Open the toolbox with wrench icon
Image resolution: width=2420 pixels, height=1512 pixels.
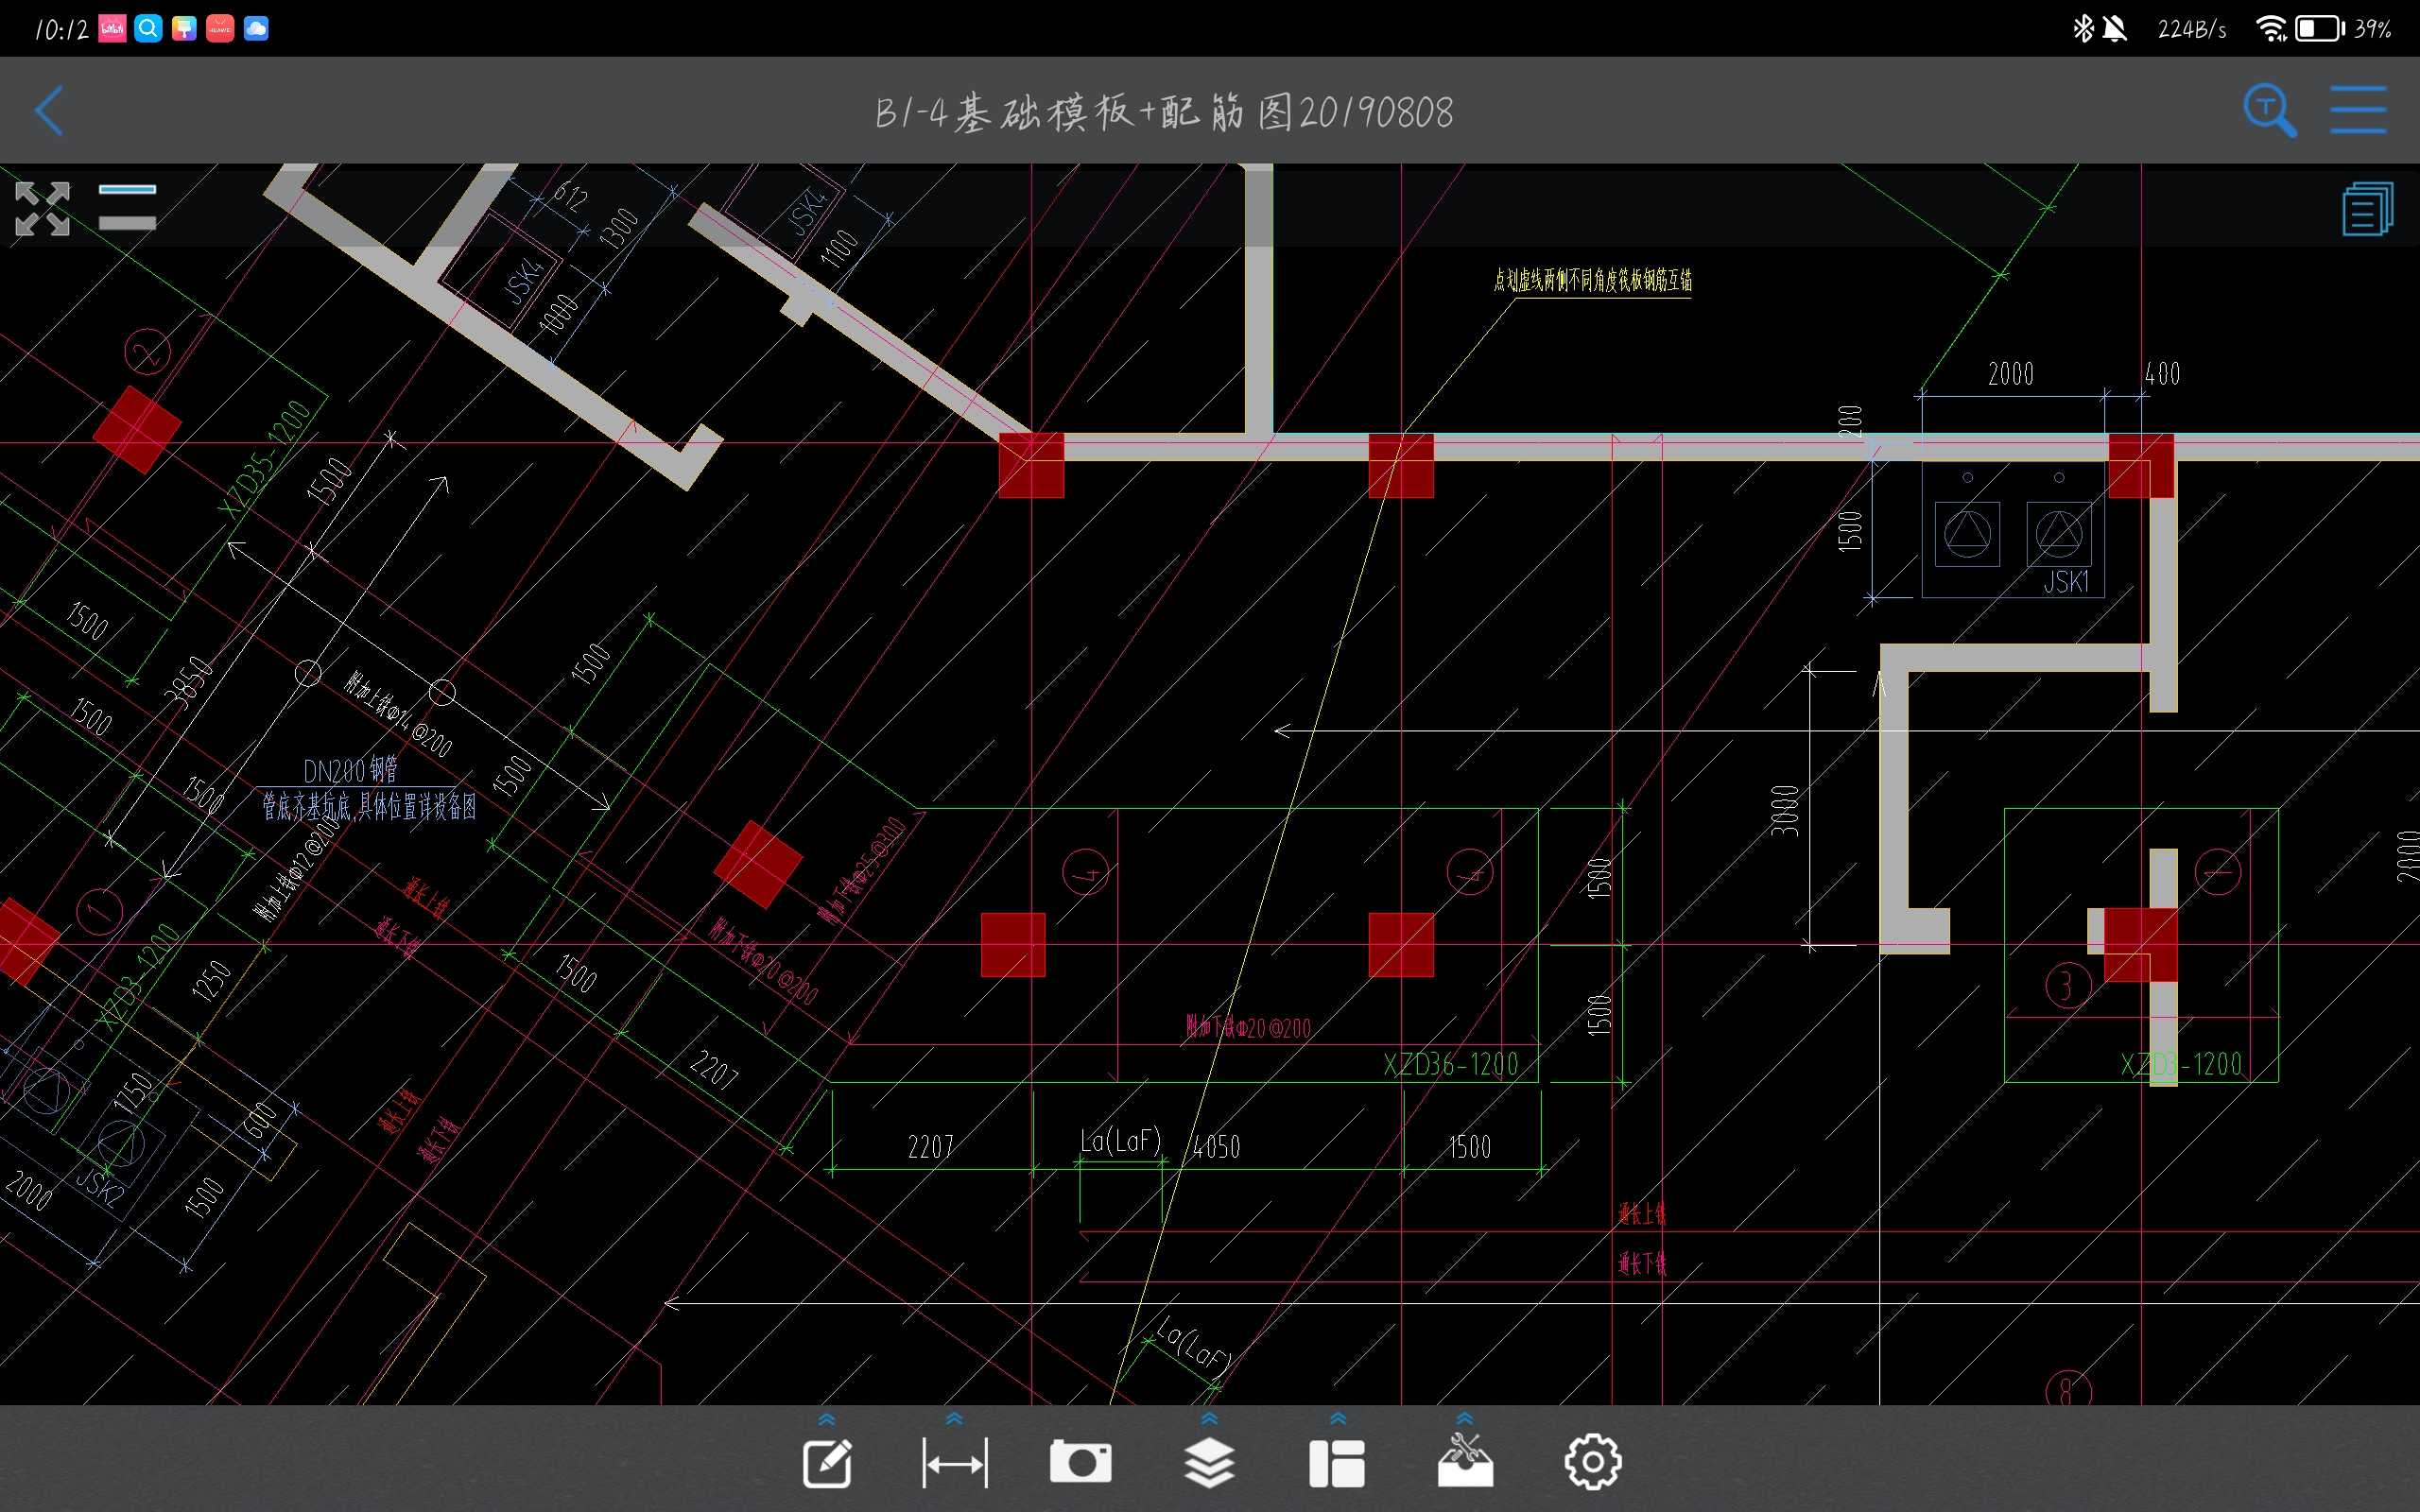(x=1465, y=1461)
